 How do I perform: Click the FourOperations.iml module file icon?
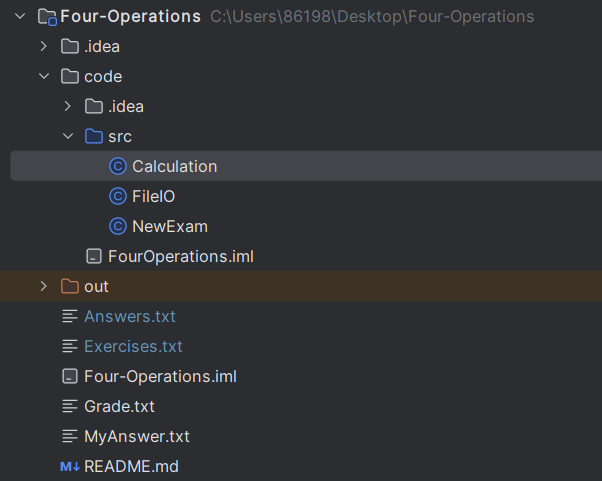coord(94,256)
